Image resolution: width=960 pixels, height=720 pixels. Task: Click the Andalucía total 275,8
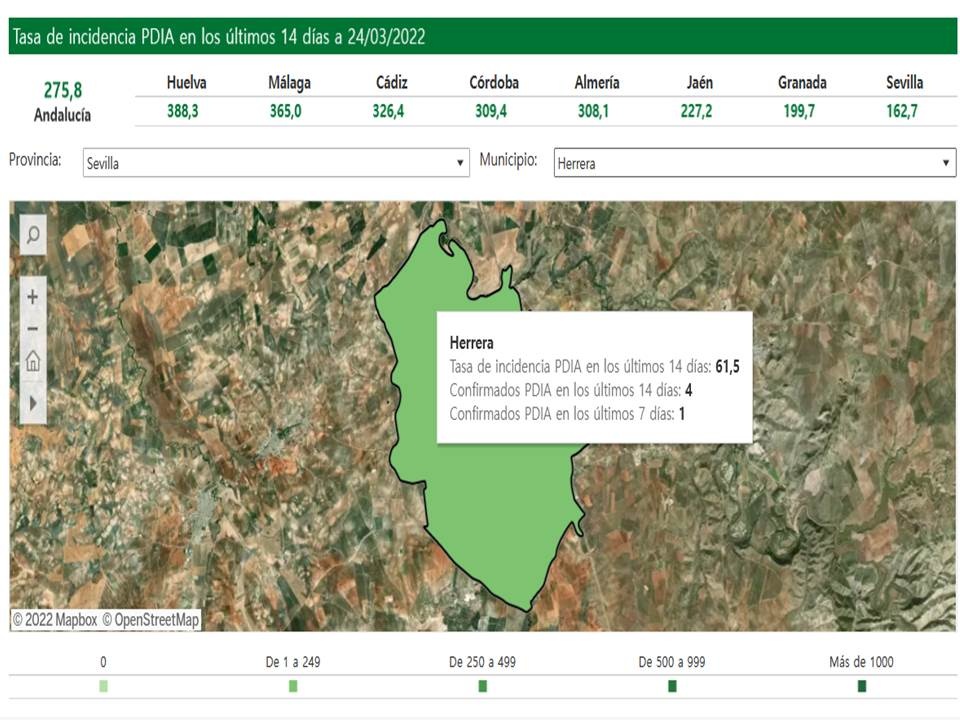click(x=62, y=92)
